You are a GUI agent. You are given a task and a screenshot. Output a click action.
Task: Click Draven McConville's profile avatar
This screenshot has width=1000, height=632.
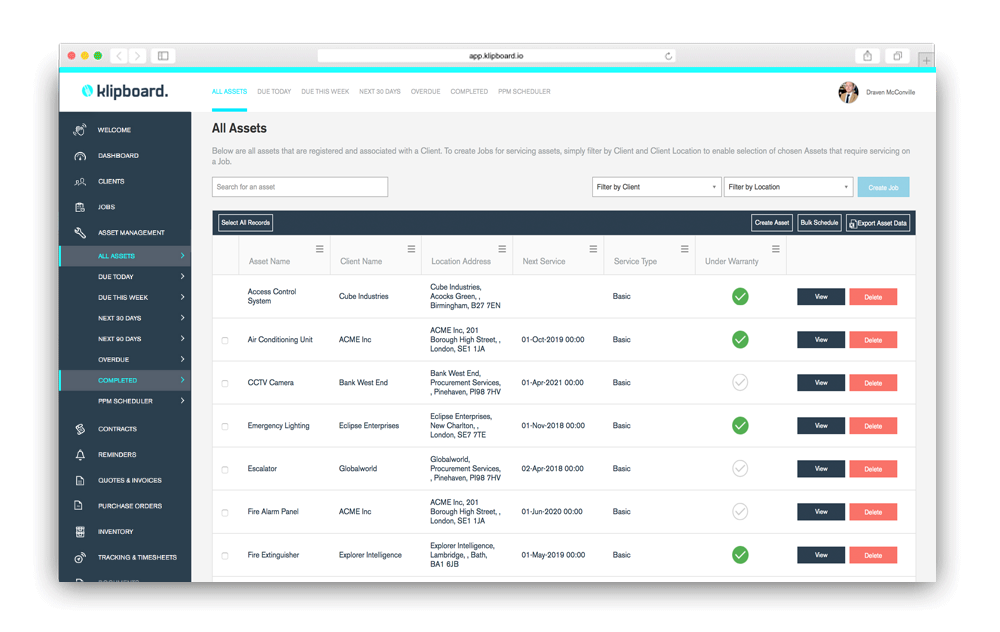click(848, 92)
